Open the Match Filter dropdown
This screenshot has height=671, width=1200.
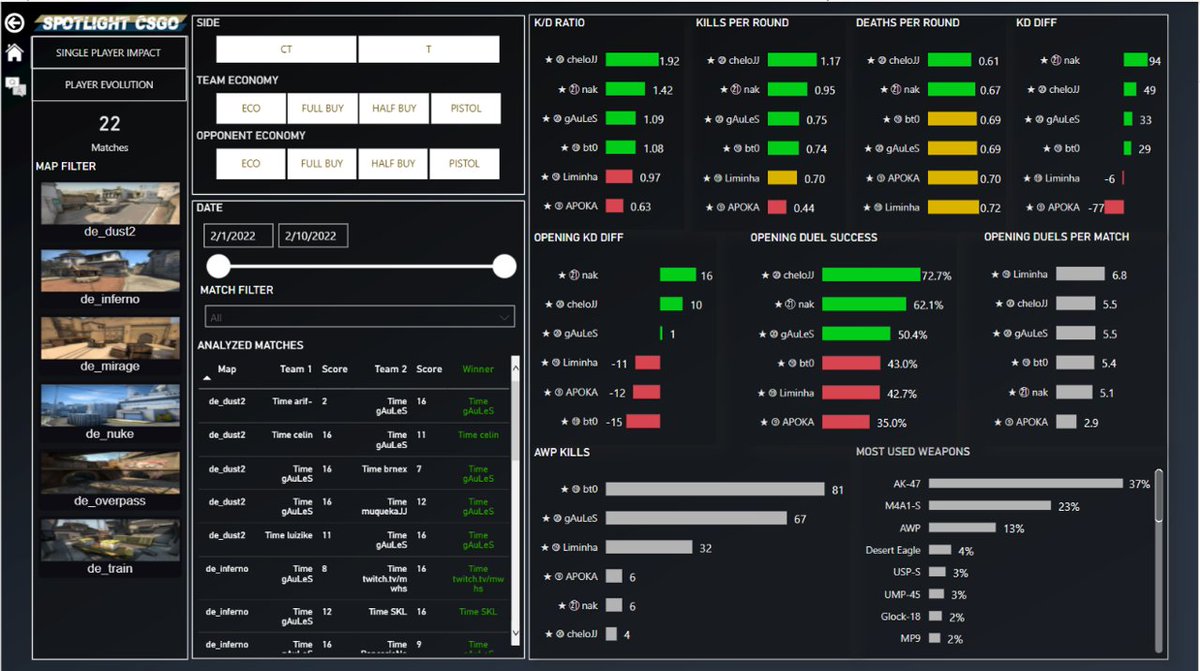[x=358, y=317]
